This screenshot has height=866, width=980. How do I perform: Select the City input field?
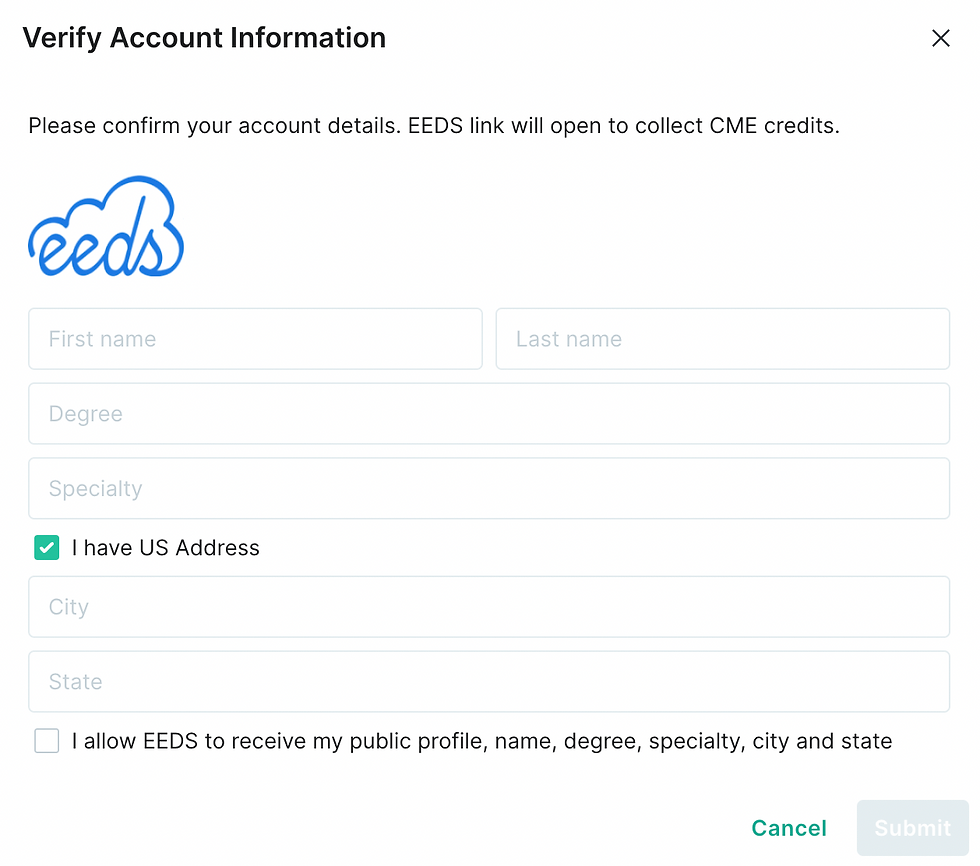489,607
